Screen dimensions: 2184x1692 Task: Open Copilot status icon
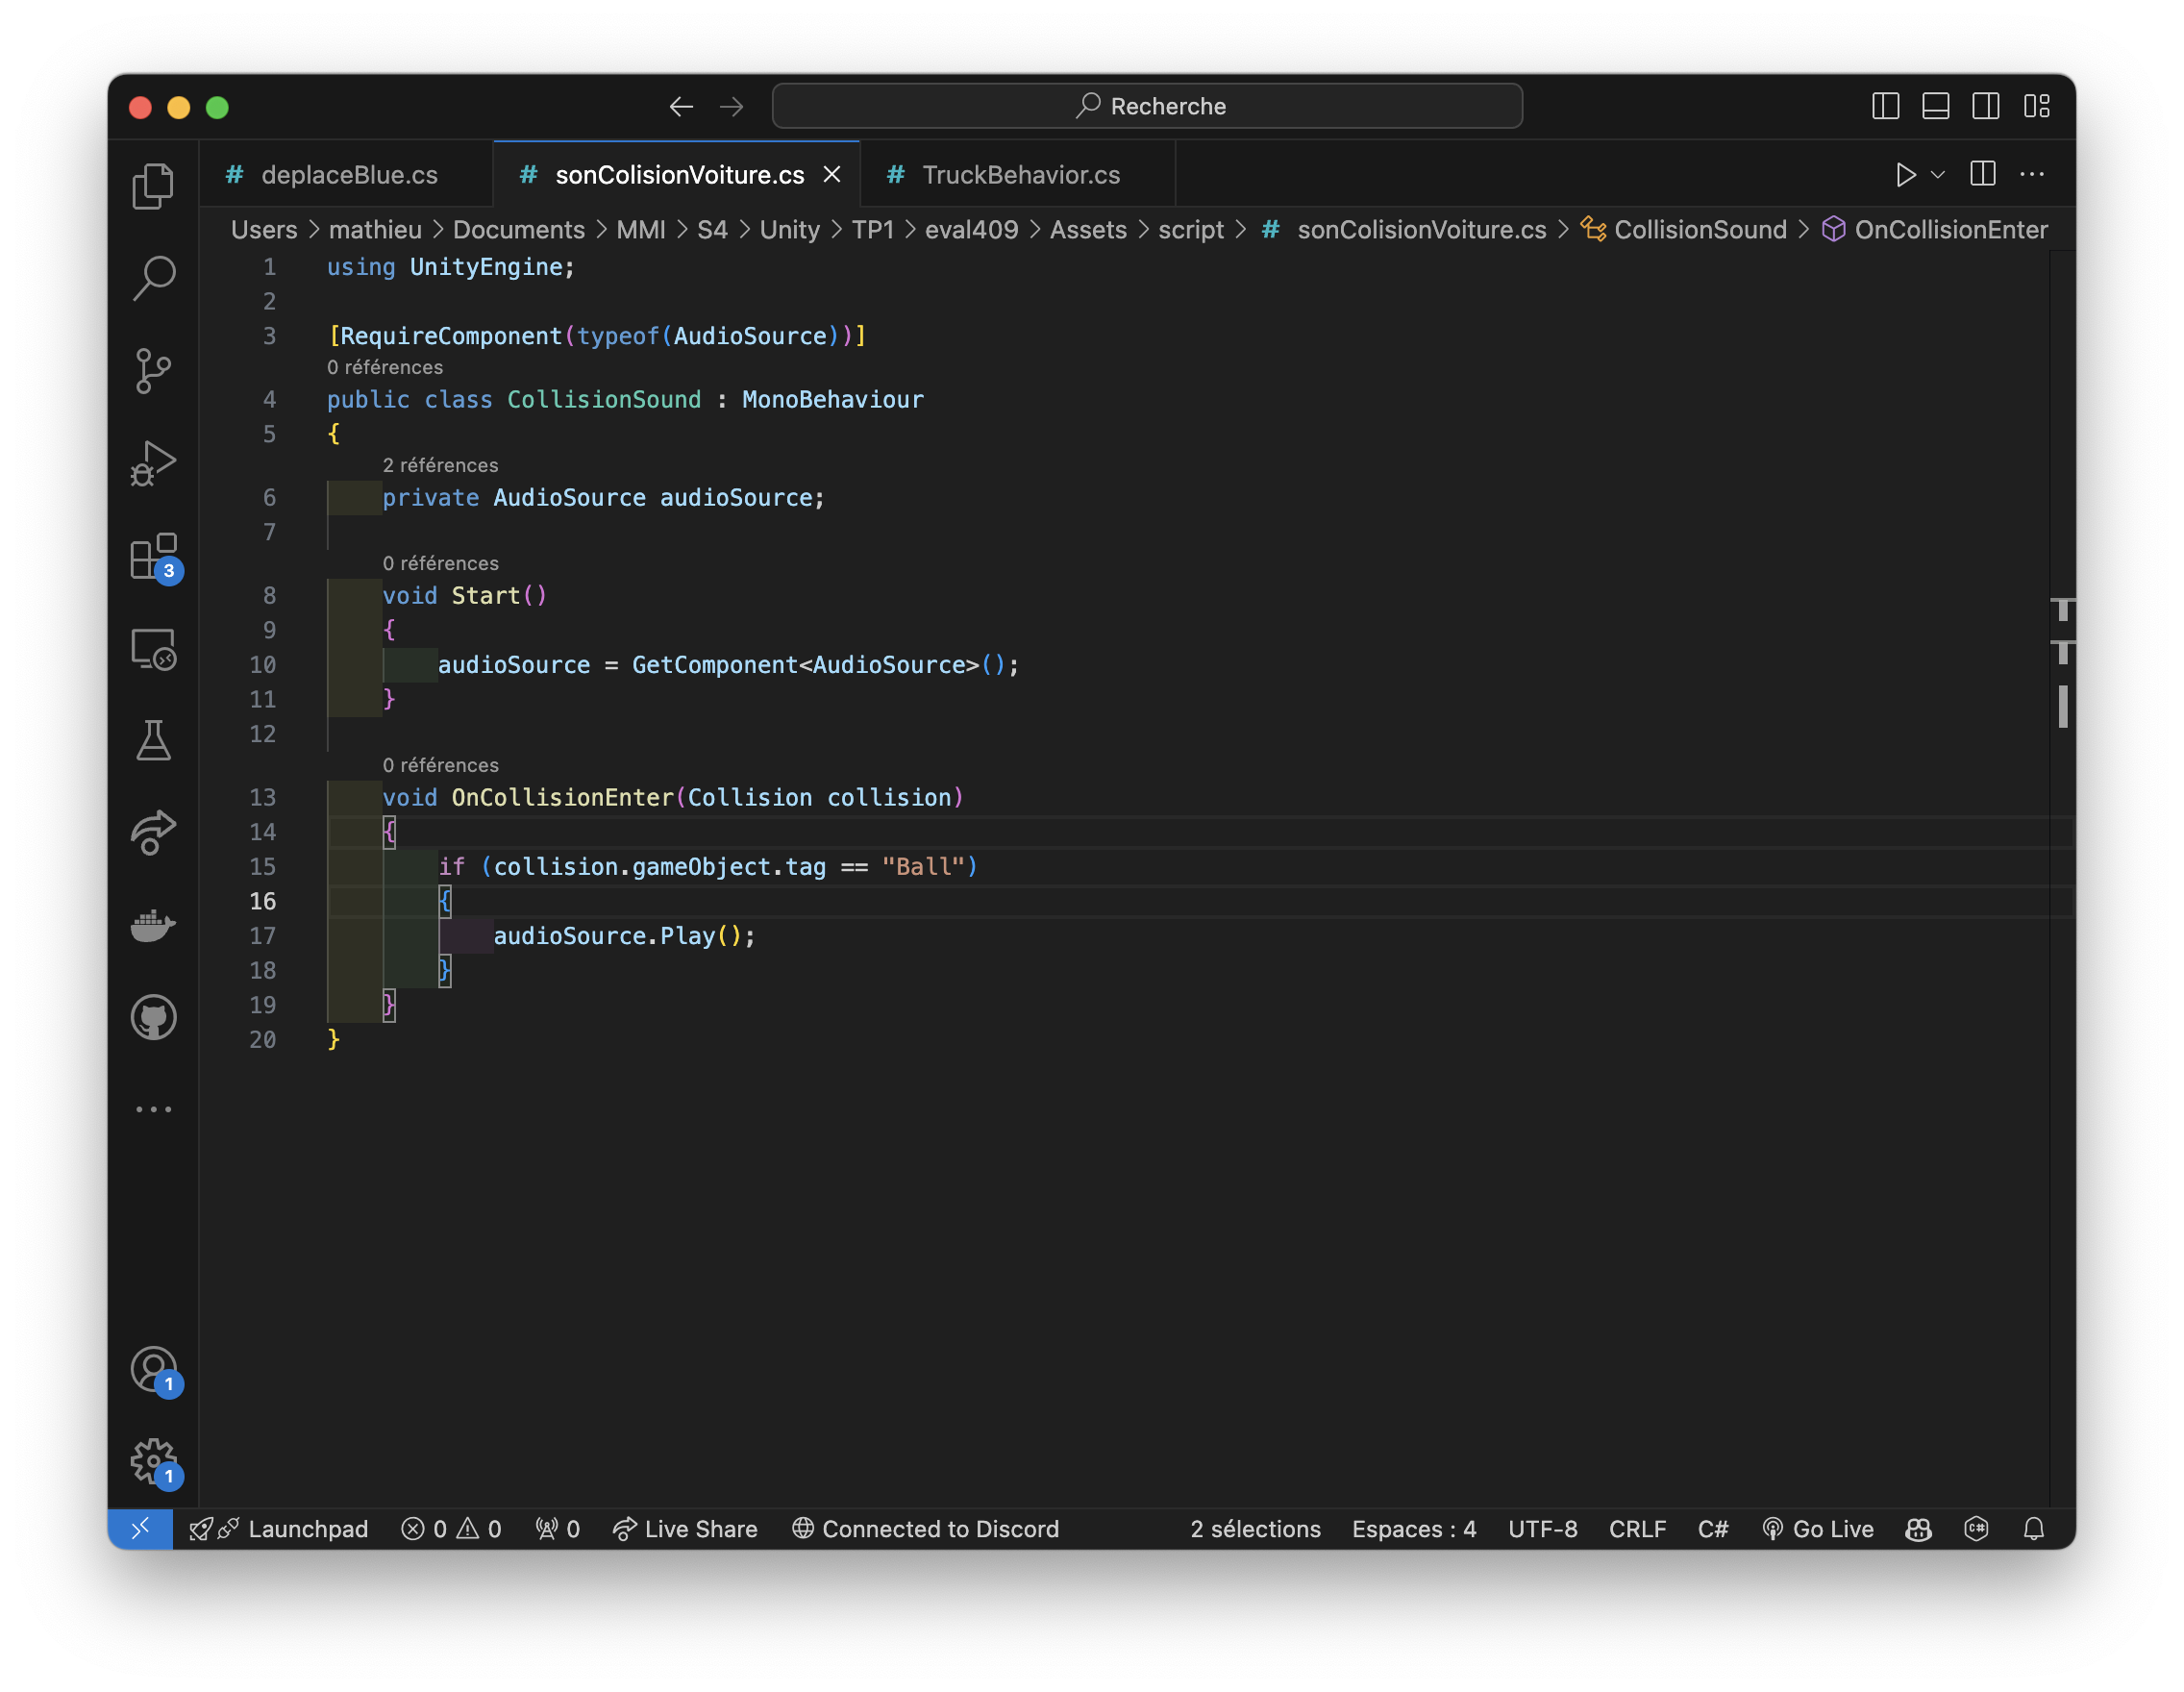(1918, 1529)
